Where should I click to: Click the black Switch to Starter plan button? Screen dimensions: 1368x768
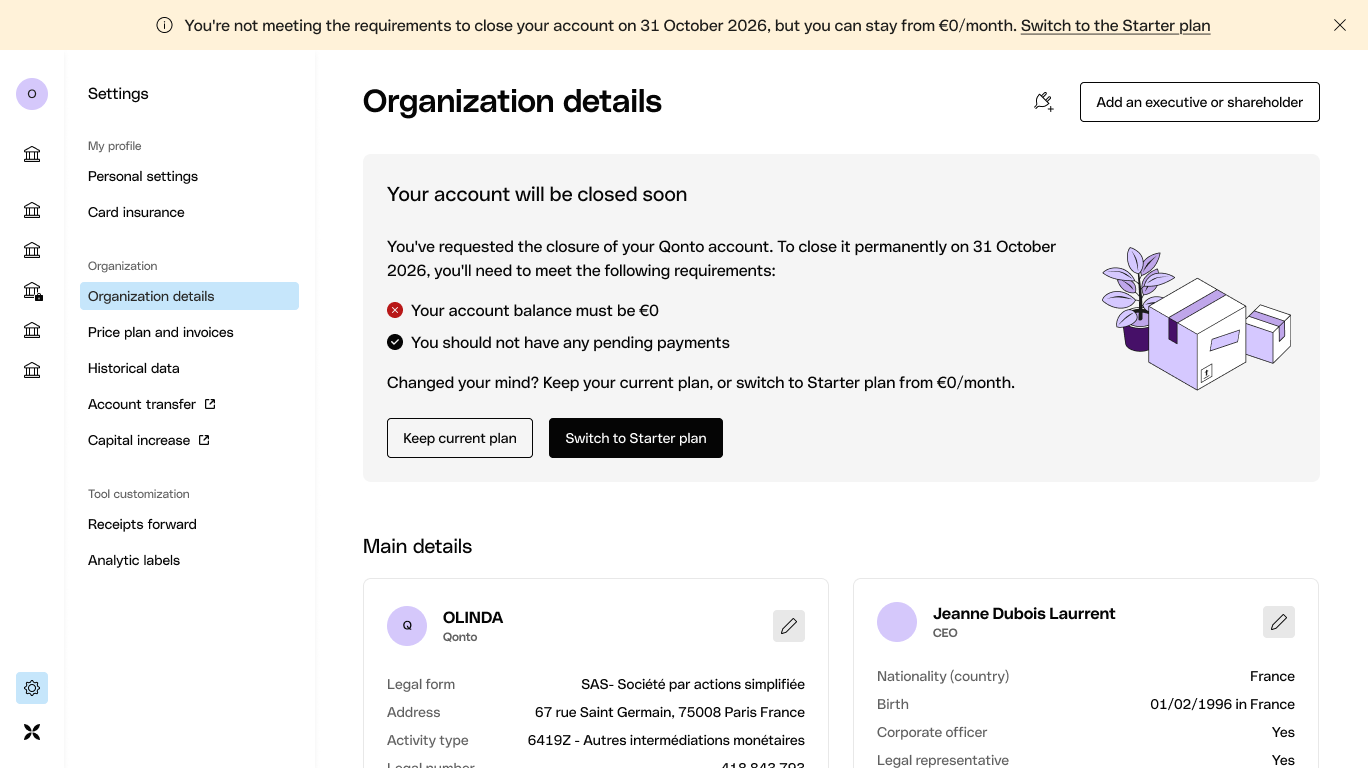coord(636,438)
